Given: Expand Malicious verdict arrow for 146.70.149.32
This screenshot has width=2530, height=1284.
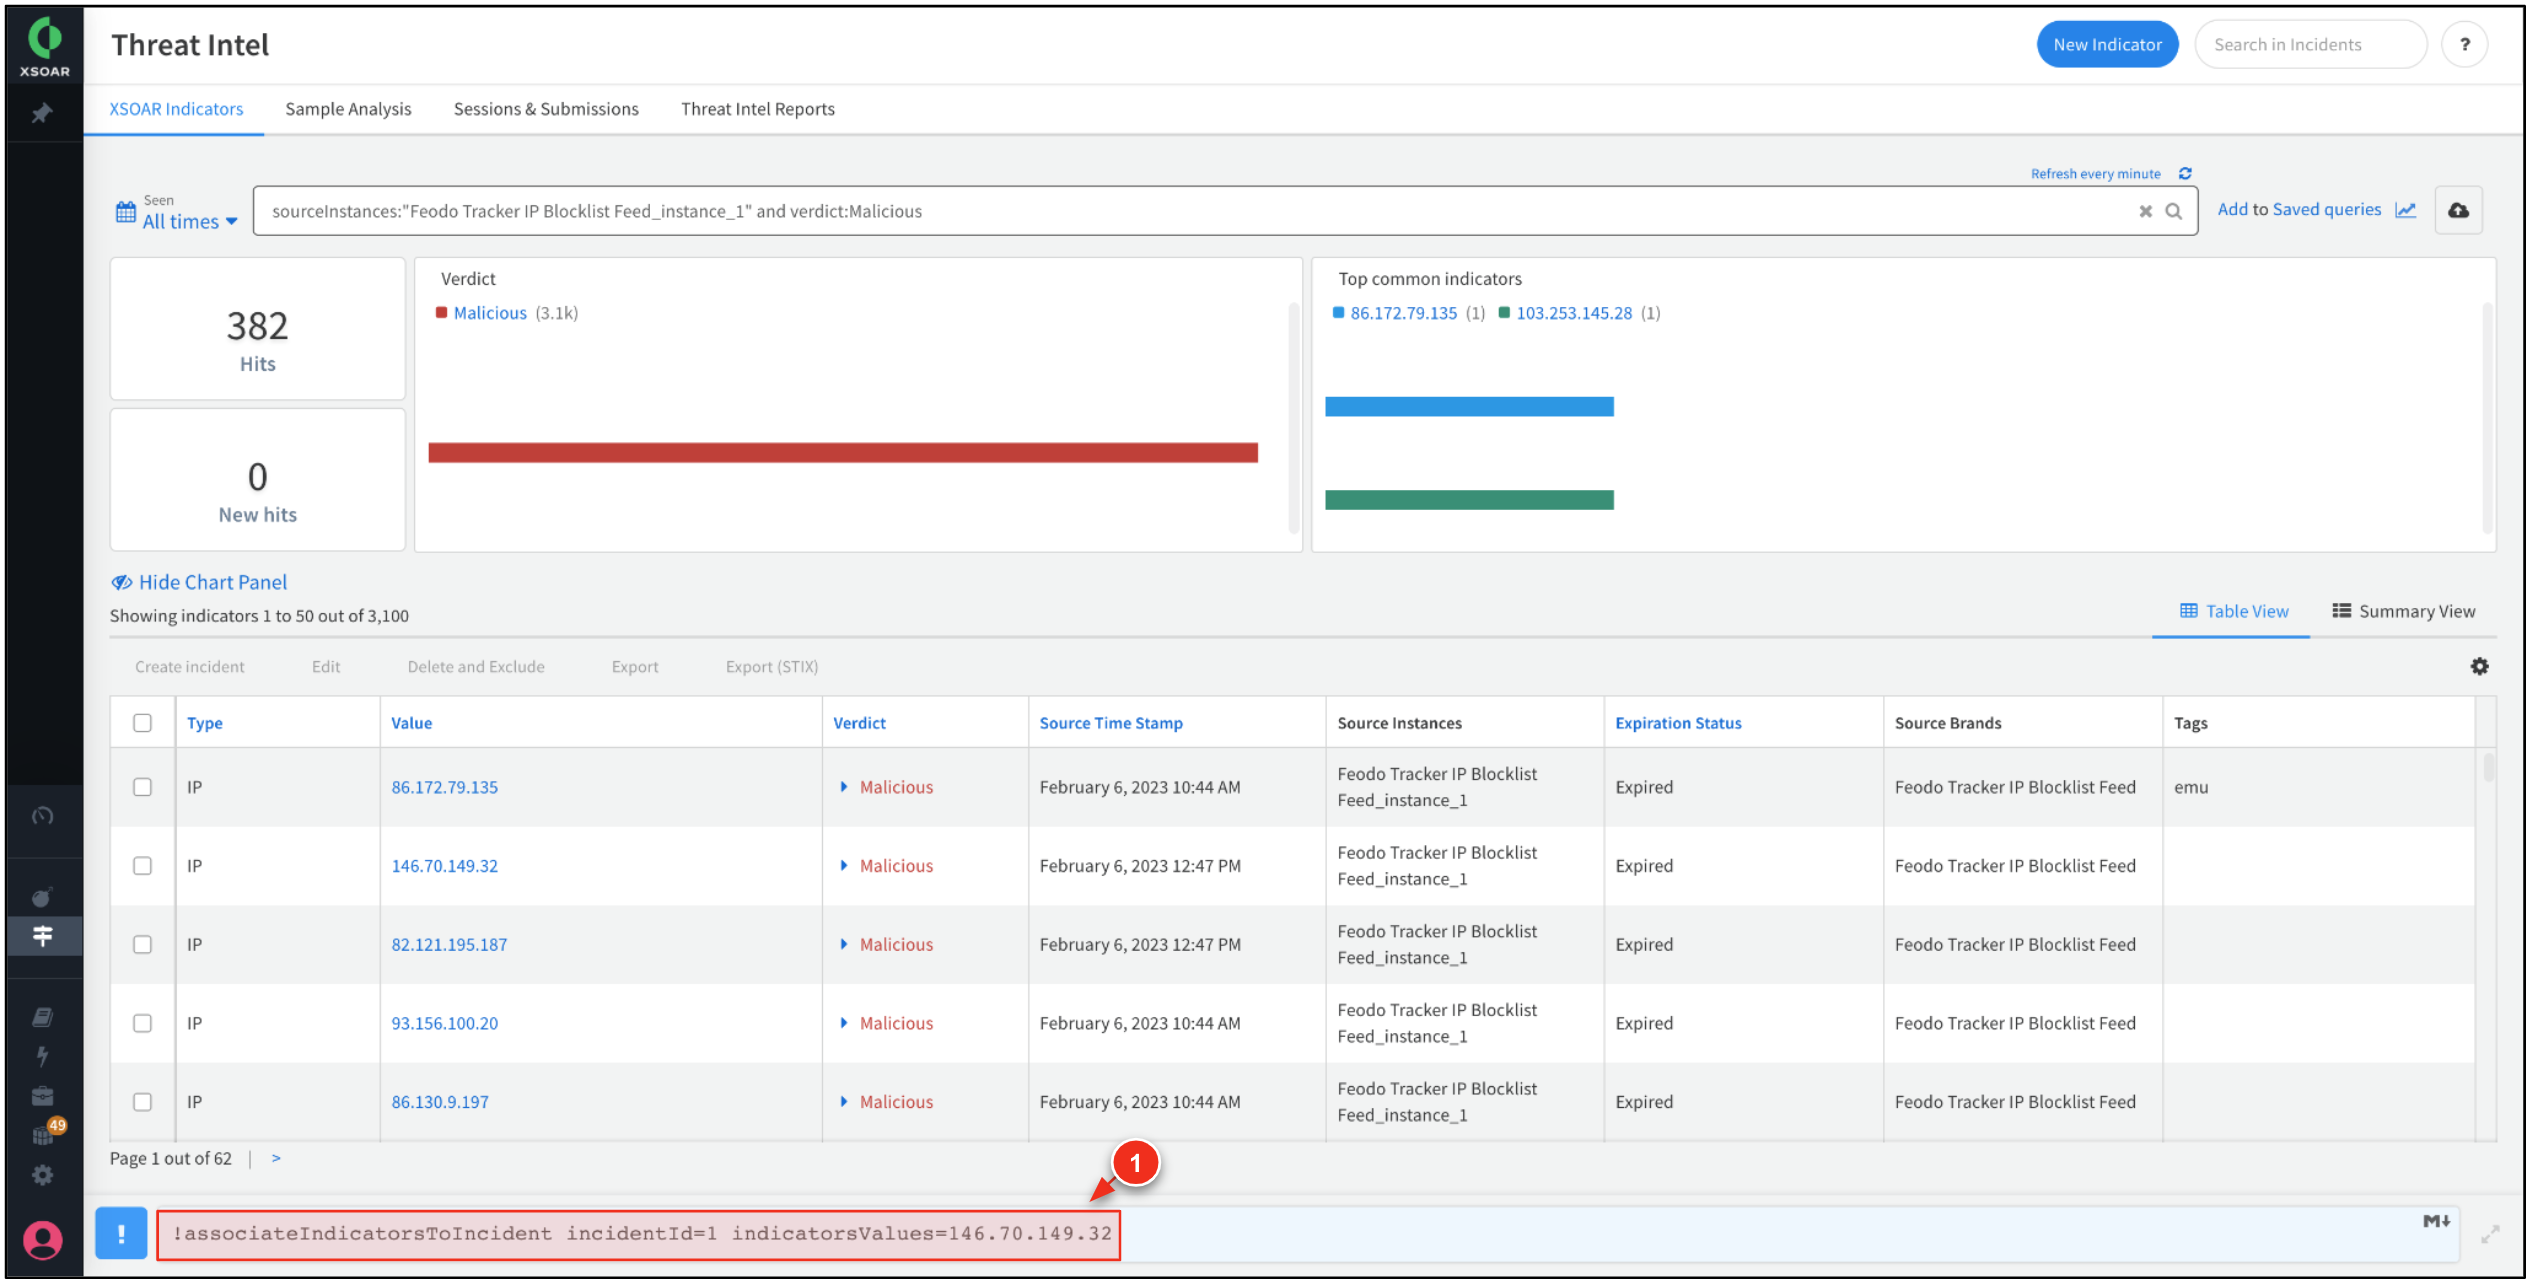Looking at the screenshot, I should (x=843, y=866).
